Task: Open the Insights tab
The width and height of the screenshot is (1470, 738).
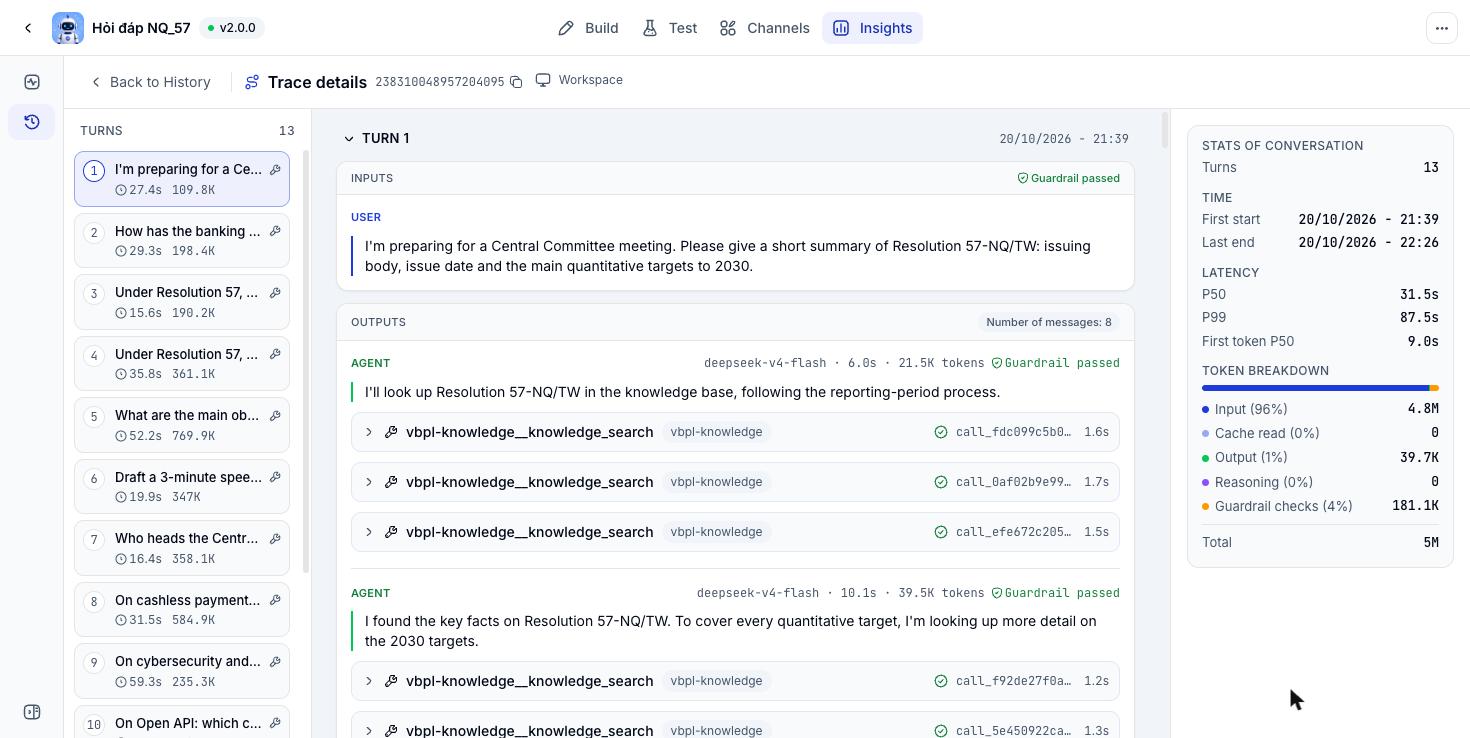Action: 873,28
